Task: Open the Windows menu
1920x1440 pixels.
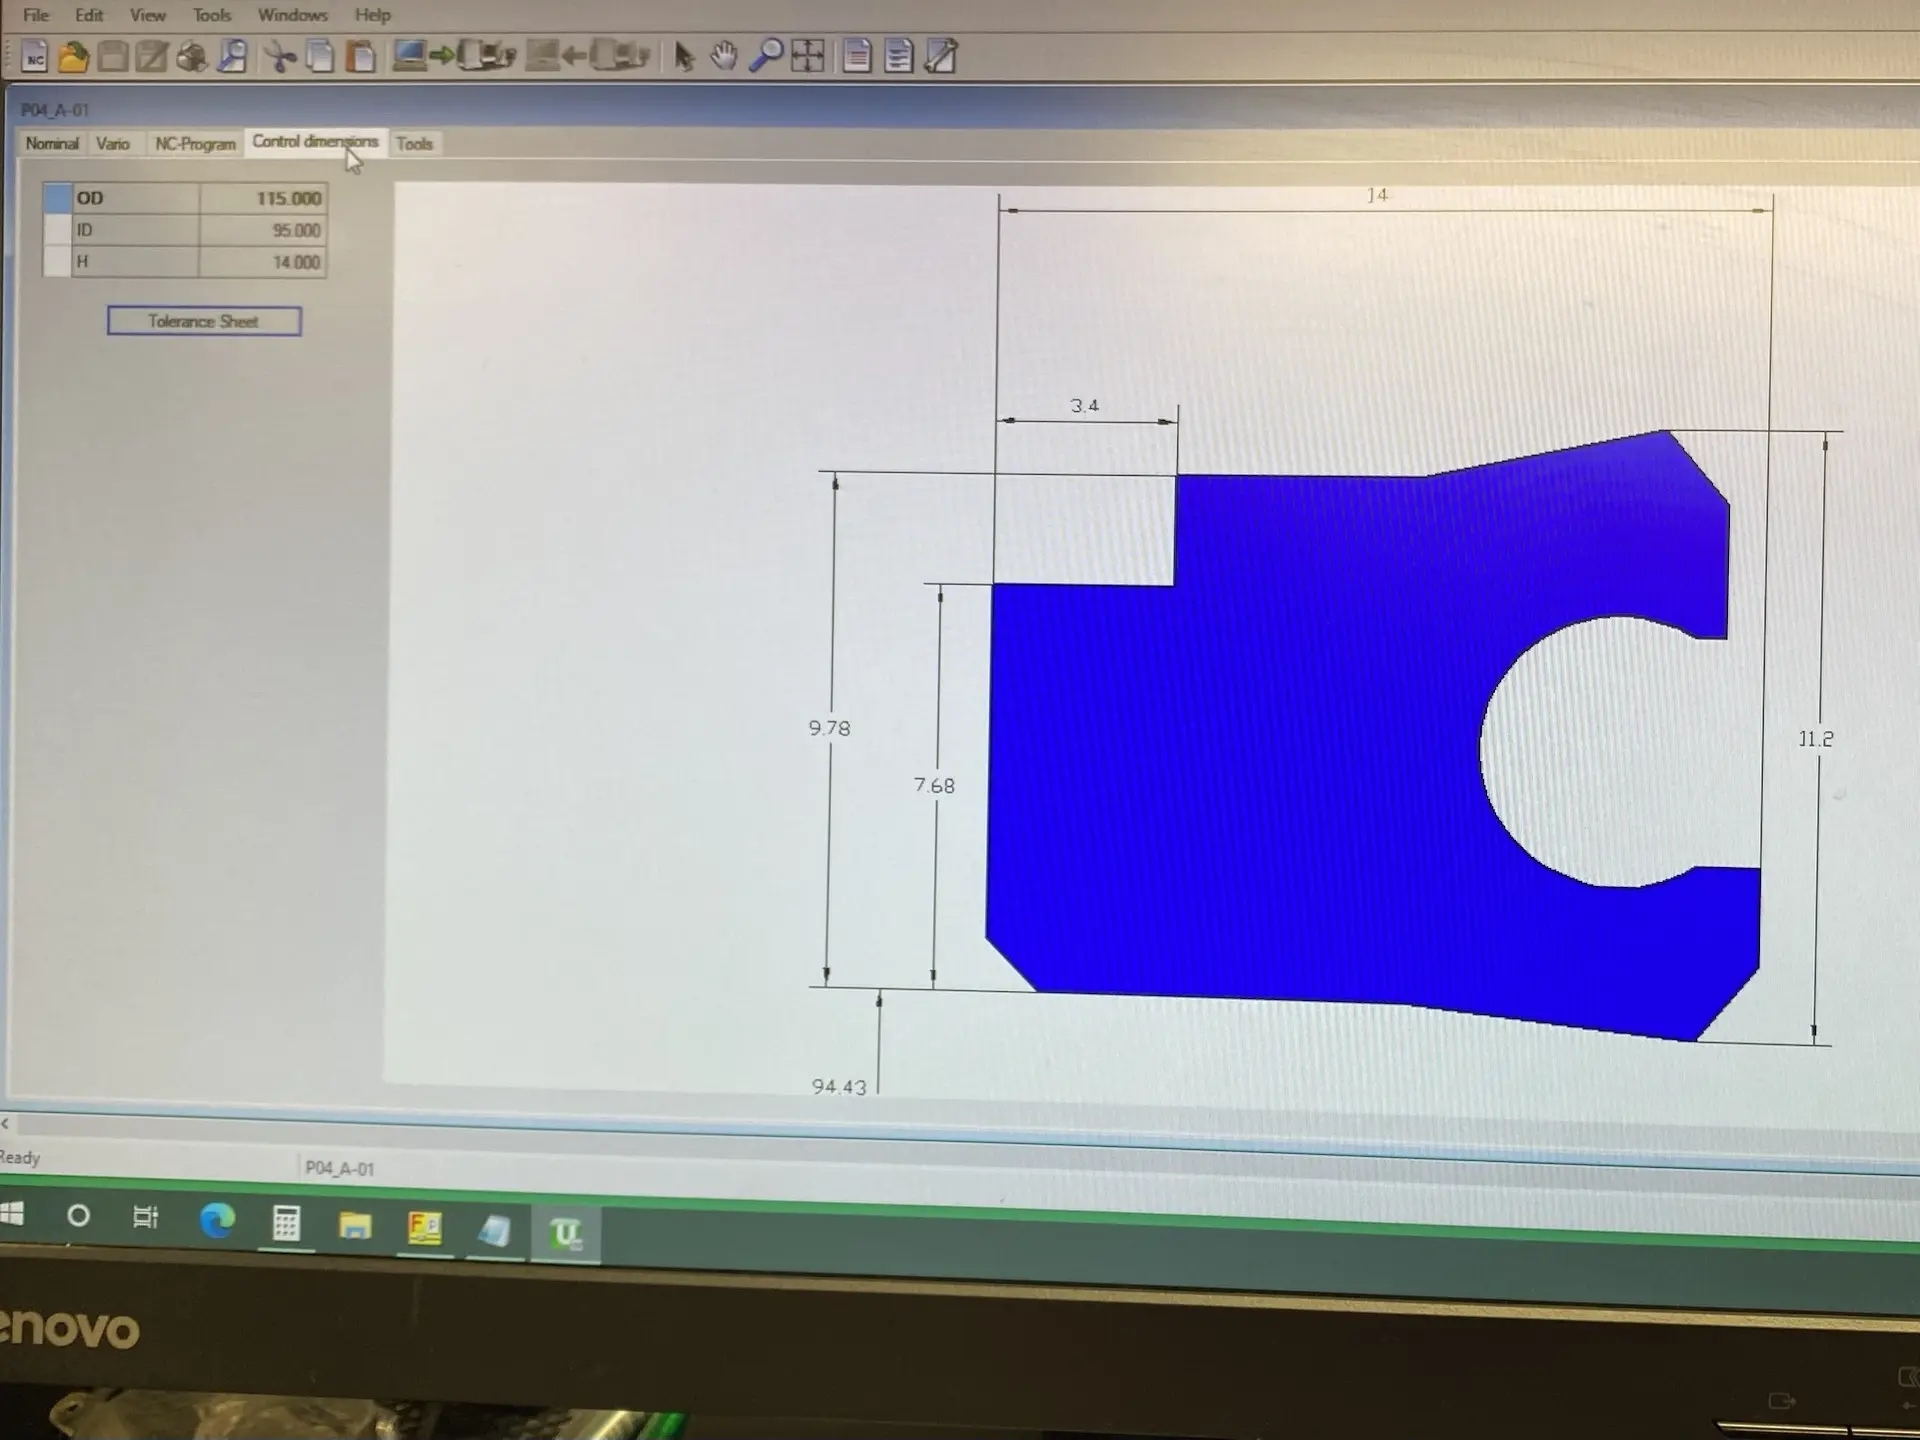Action: tap(293, 15)
